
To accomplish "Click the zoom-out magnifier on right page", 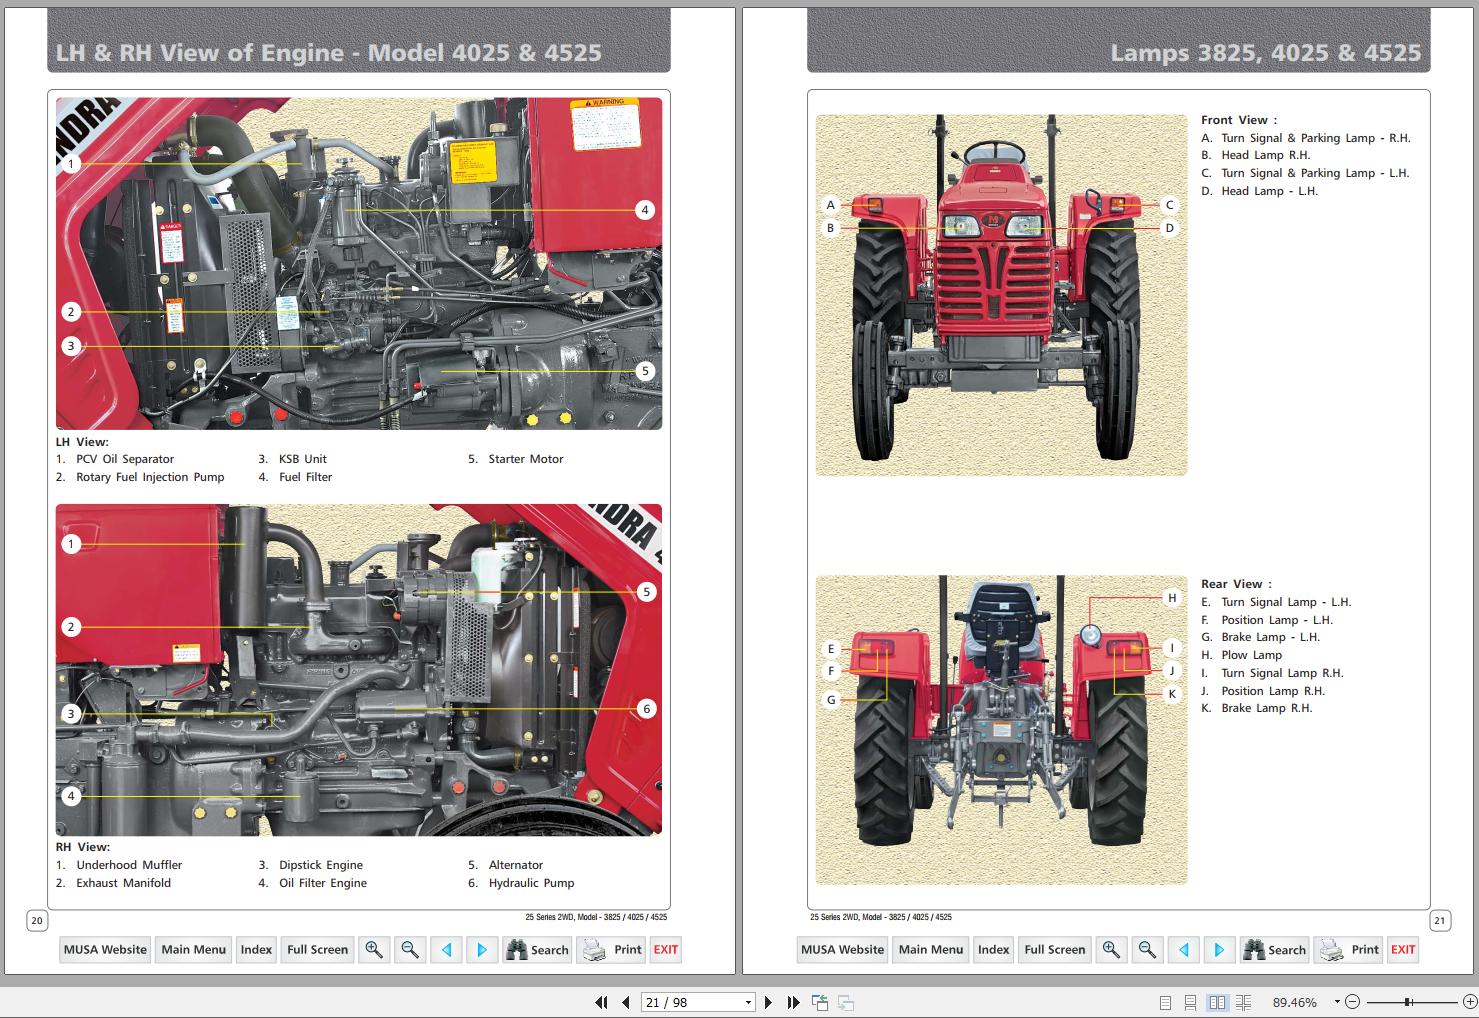I will coord(1147,949).
